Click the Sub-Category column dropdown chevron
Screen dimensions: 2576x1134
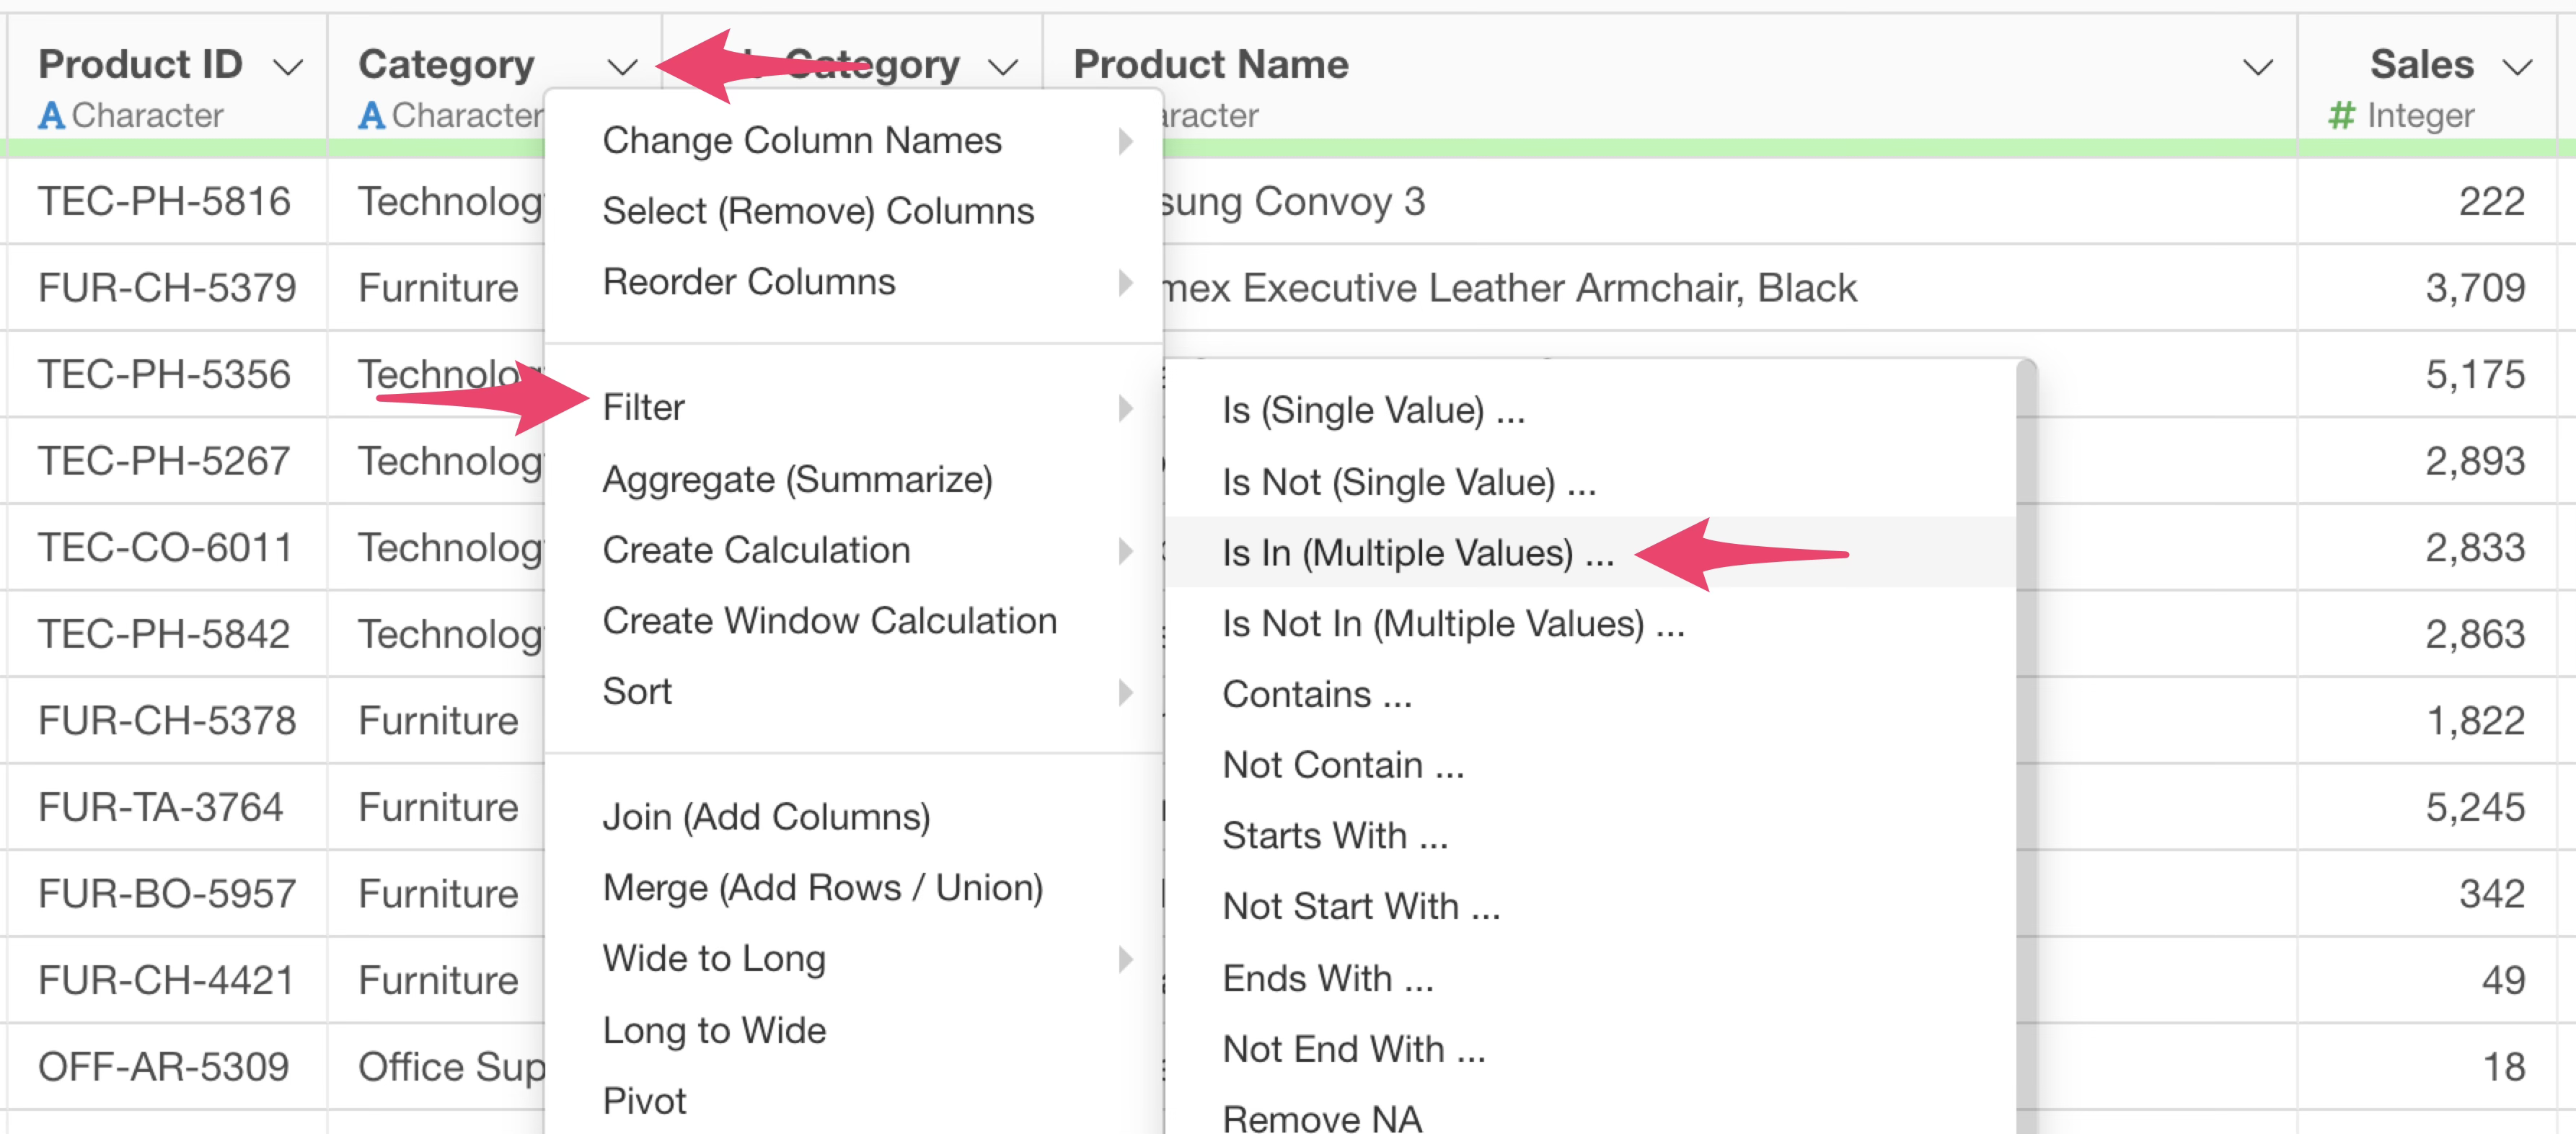(1002, 67)
